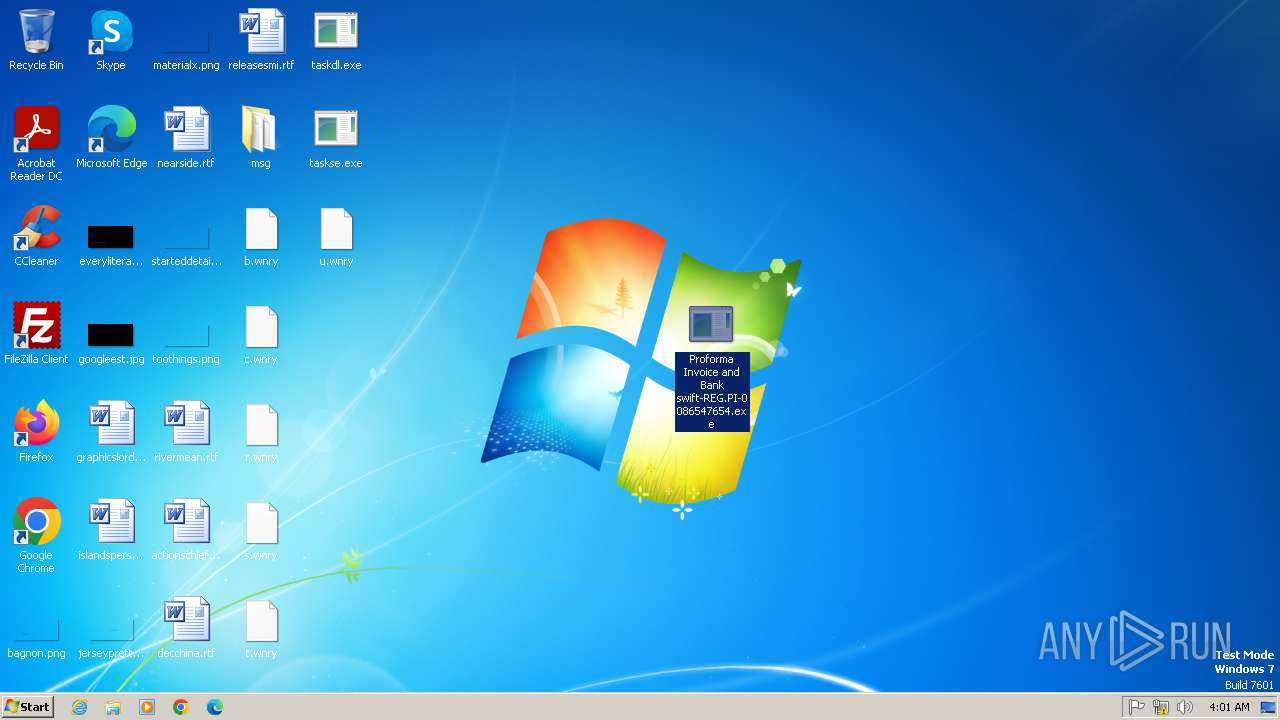Select the materialx.png file

pos(186,40)
